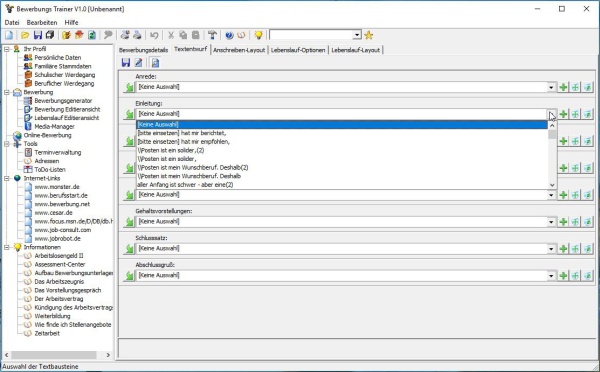Open the Anrede dropdown arrow
The width and height of the screenshot is (600, 372).
pos(551,87)
